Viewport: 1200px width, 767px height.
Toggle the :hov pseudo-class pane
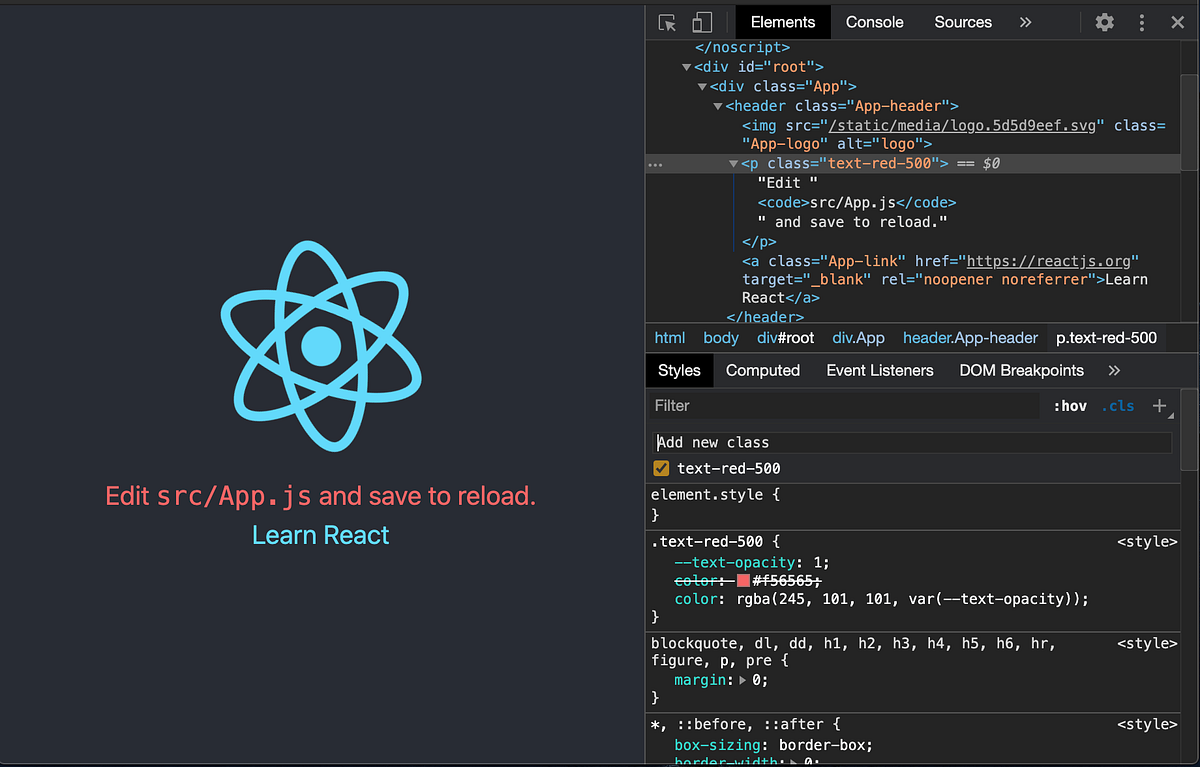pyautogui.click(x=1070, y=405)
